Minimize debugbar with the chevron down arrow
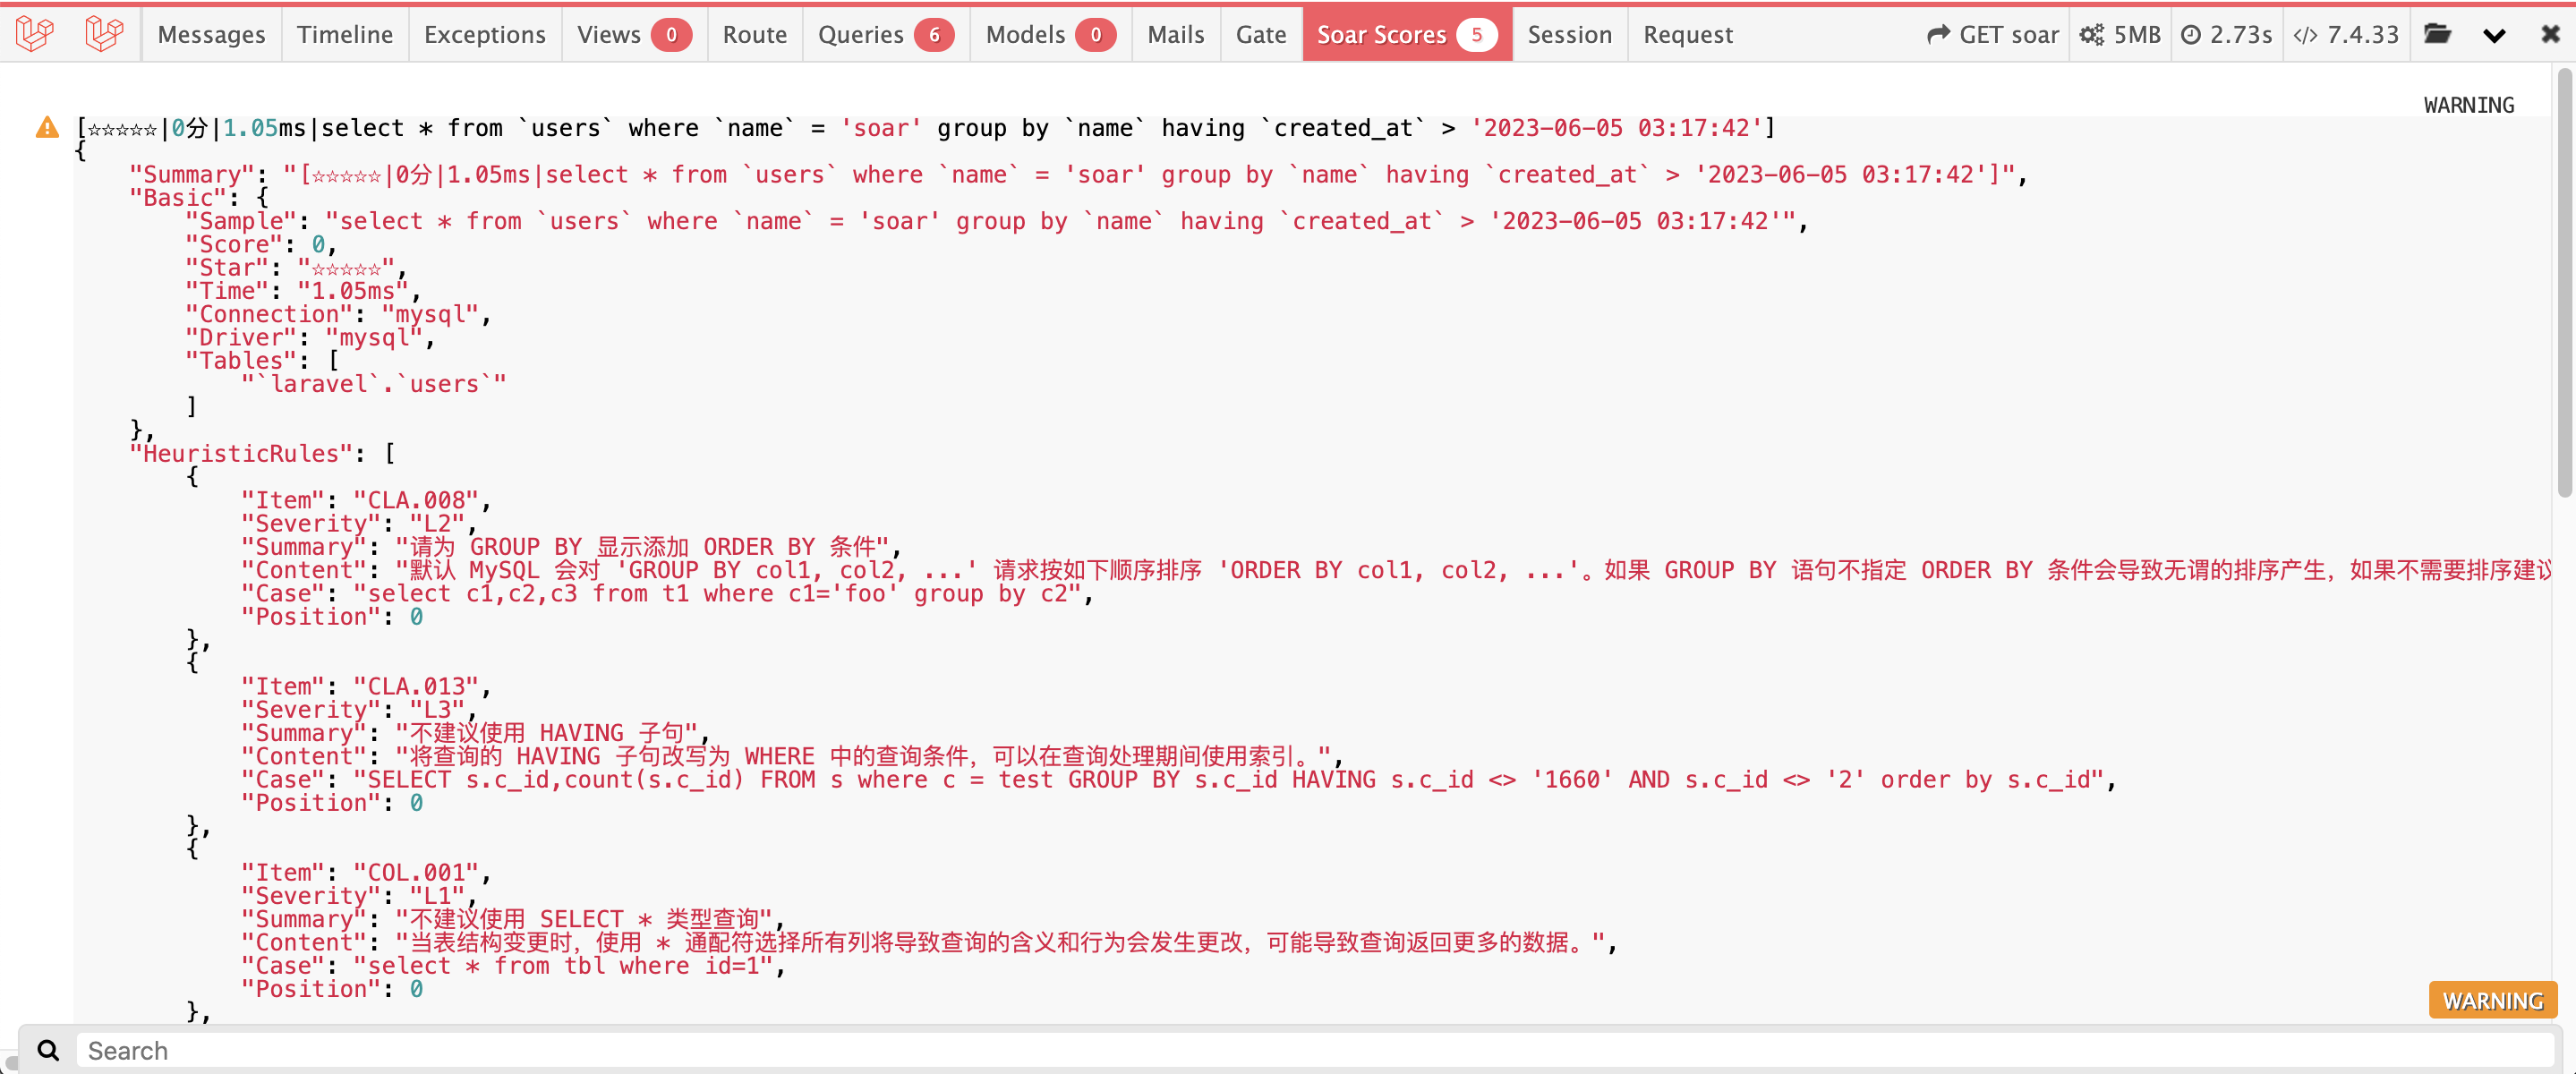The width and height of the screenshot is (2576, 1074). tap(2494, 35)
